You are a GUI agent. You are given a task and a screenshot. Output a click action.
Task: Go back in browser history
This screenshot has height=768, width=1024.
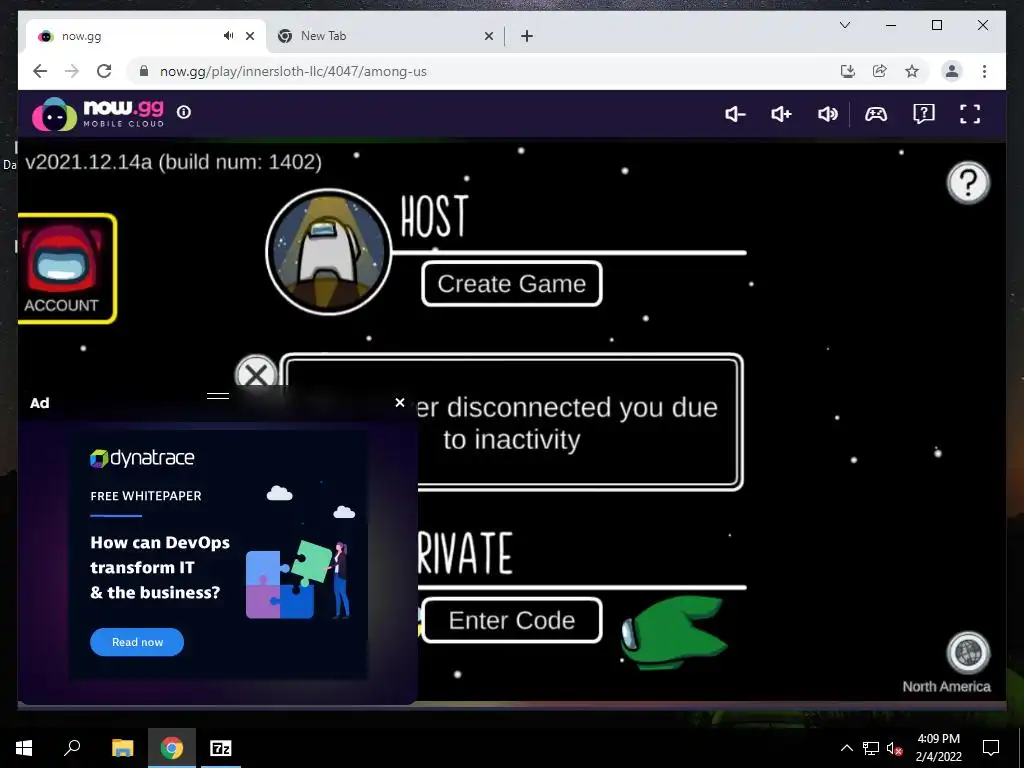coord(40,71)
